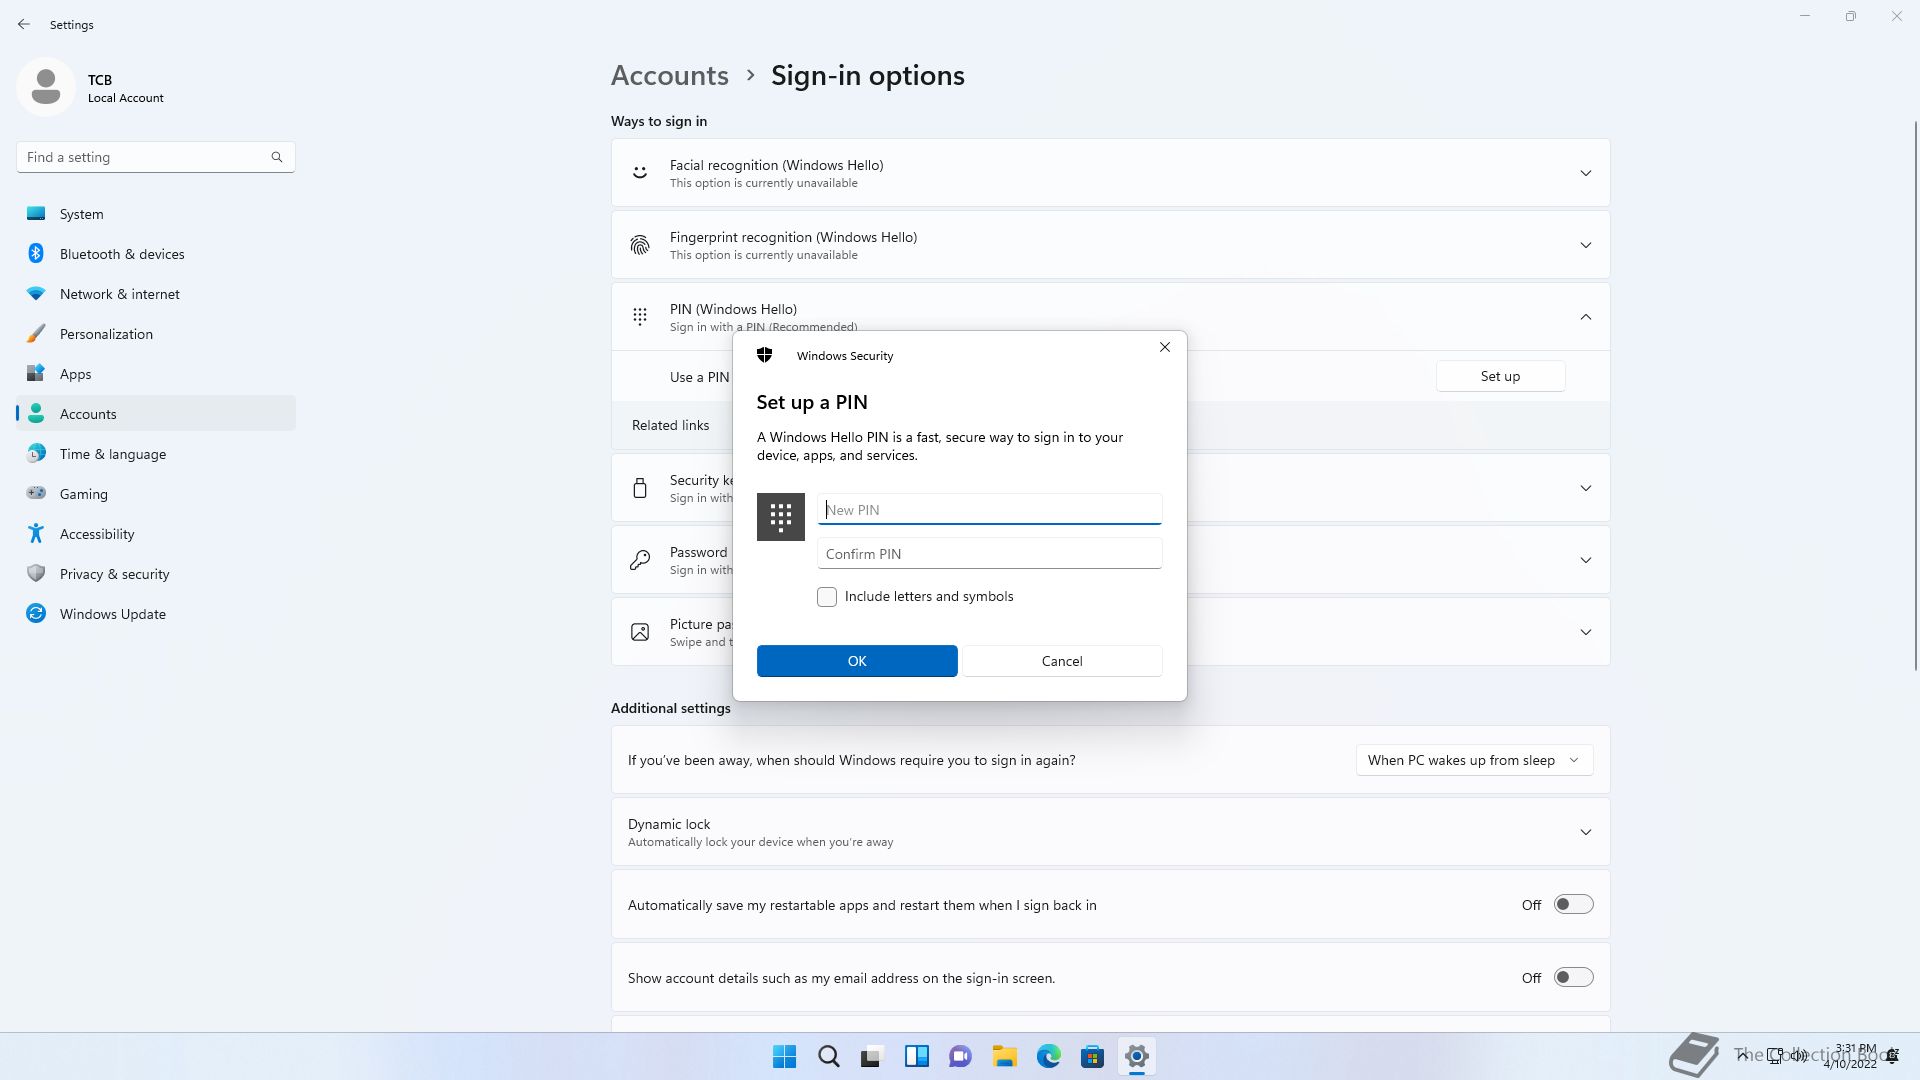Cancel the Set up a PIN dialog
The height and width of the screenshot is (1080, 1920).
pos(1062,661)
